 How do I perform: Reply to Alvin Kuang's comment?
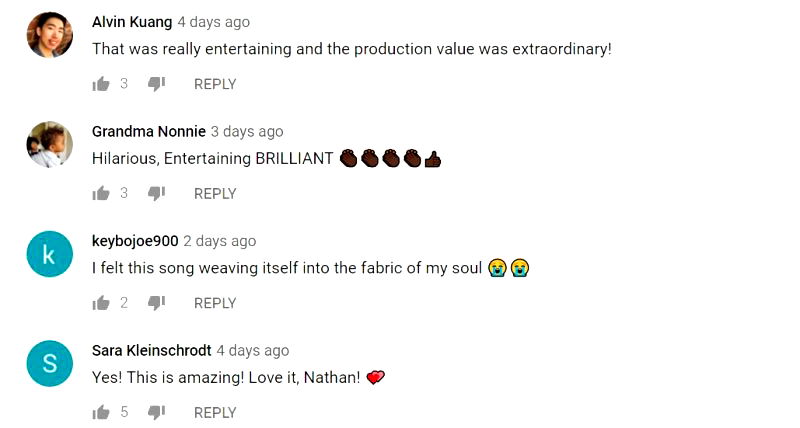(x=215, y=84)
